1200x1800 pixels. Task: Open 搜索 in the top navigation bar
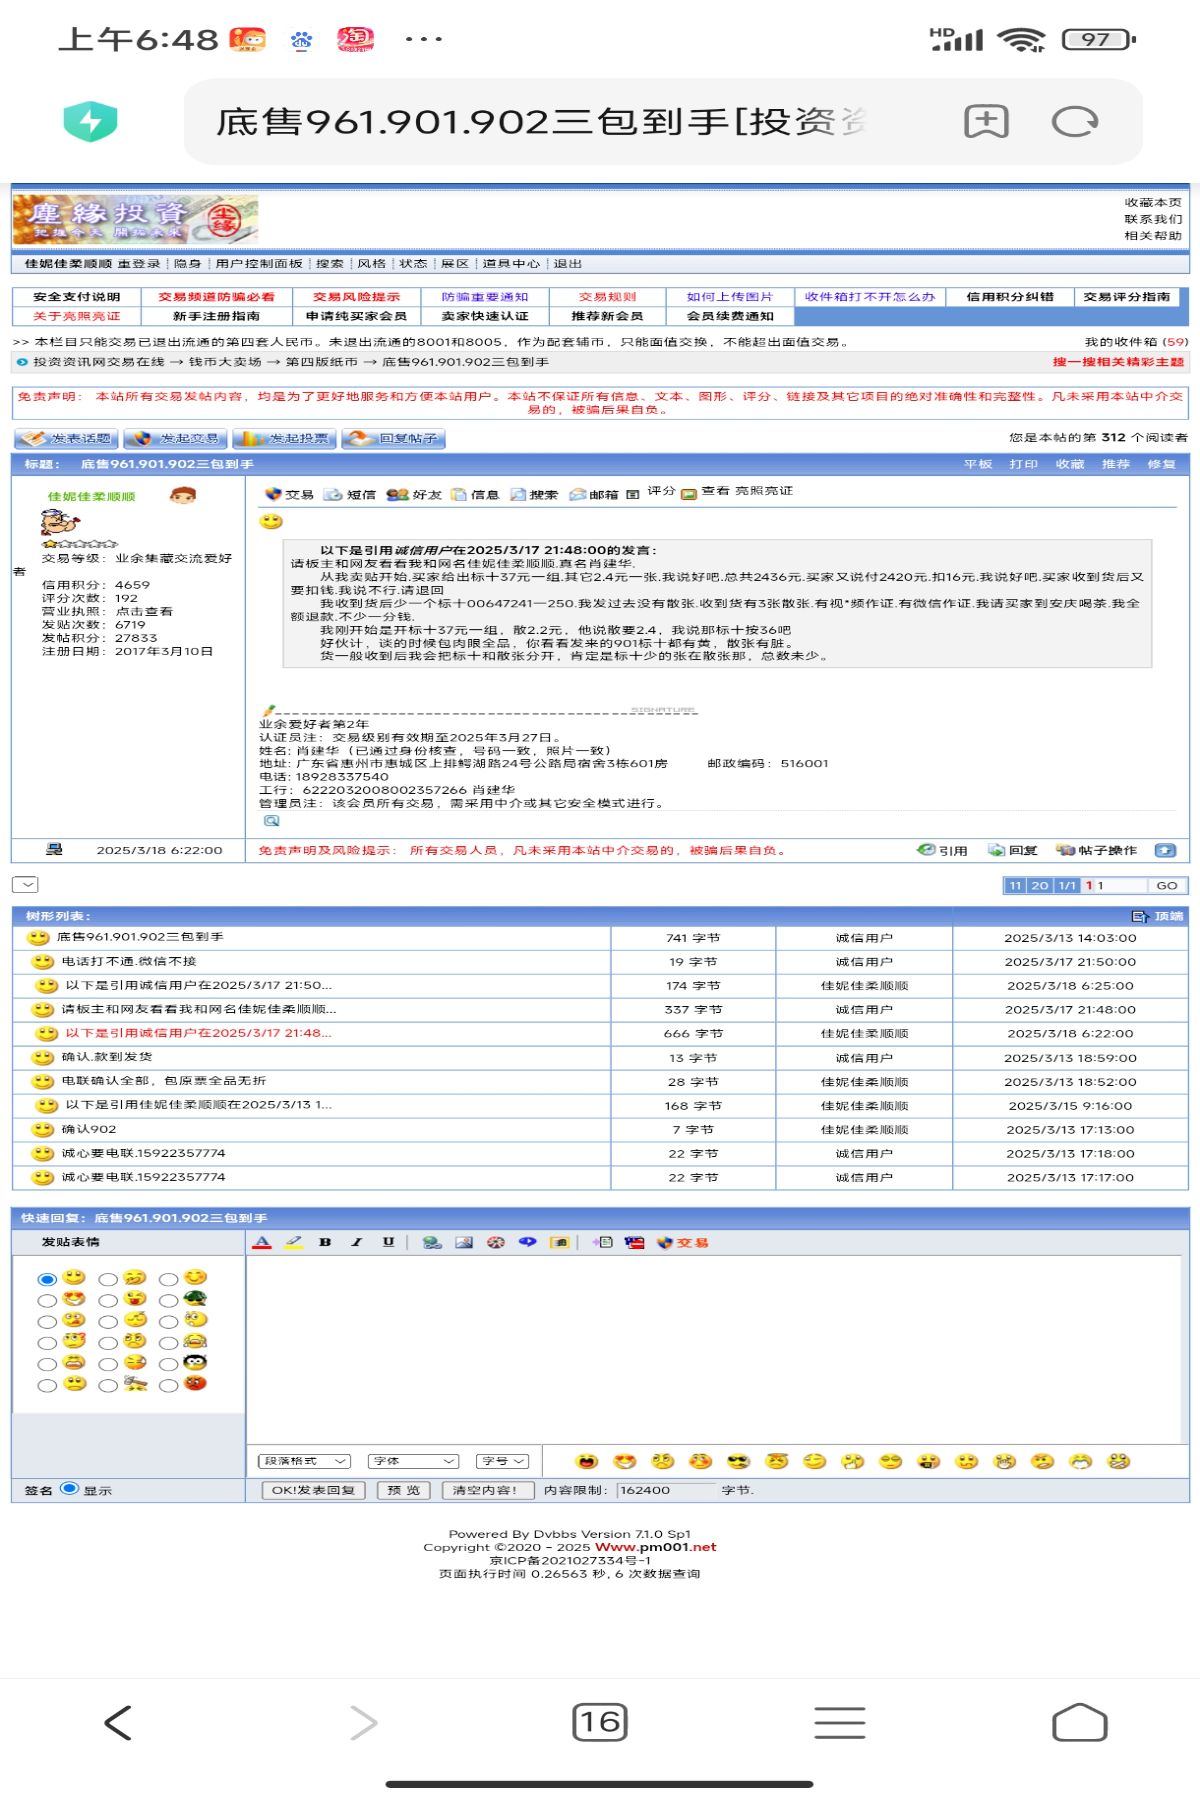point(329,264)
